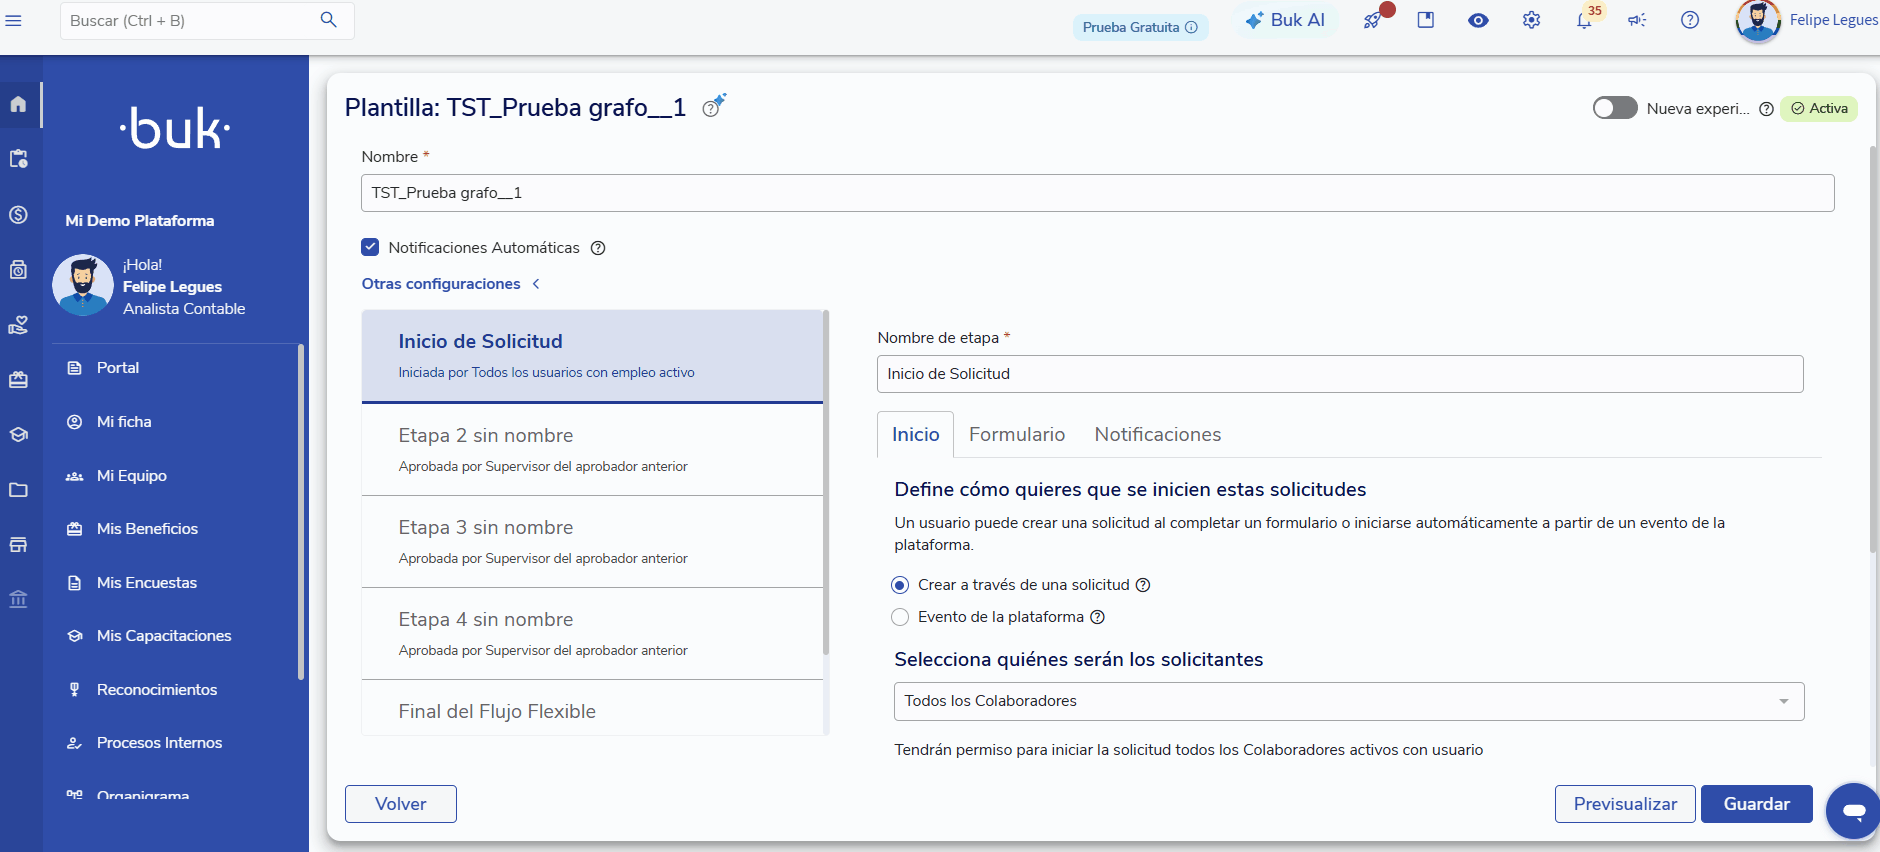This screenshot has width=1880, height=852.
Task: Collapse Otras configuraciones chevron
Action: click(536, 284)
